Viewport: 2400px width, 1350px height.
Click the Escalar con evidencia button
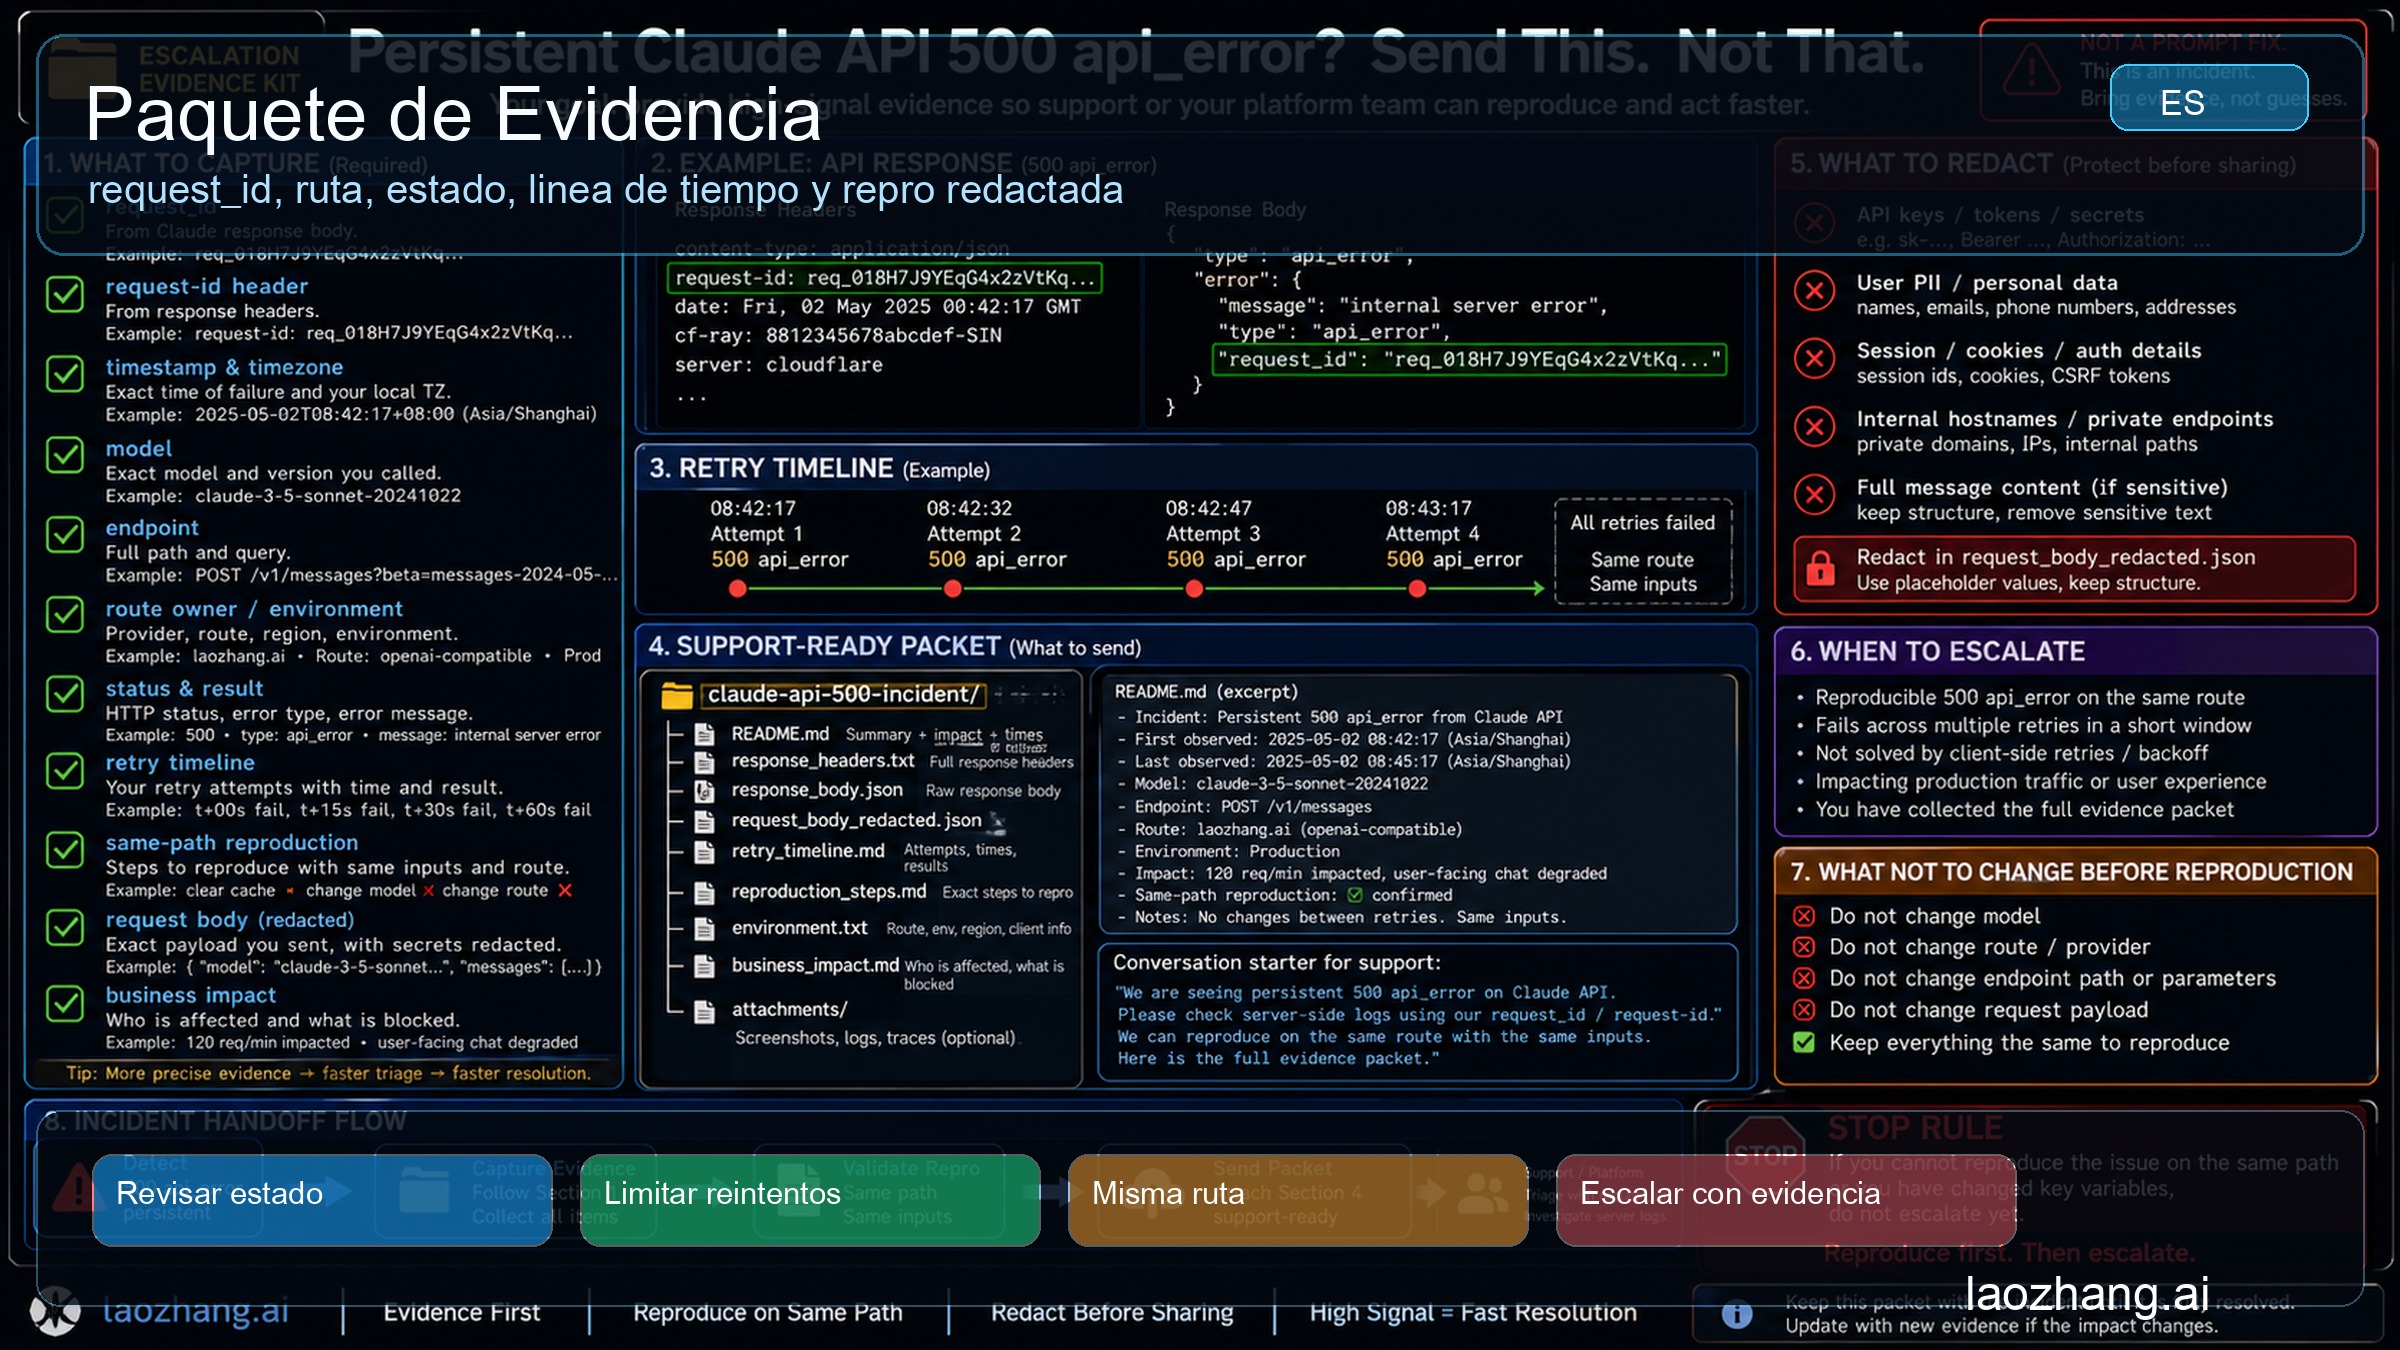pyautogui.click(x=1786, y=1200)
